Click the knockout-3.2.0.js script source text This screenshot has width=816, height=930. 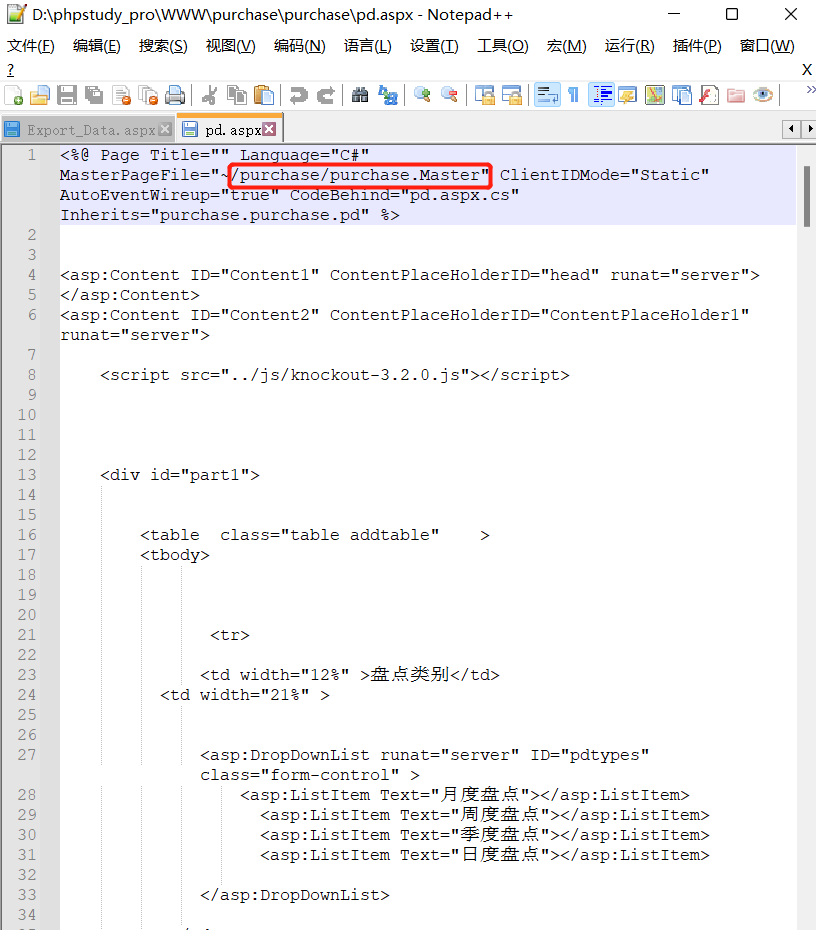[345, 375]
